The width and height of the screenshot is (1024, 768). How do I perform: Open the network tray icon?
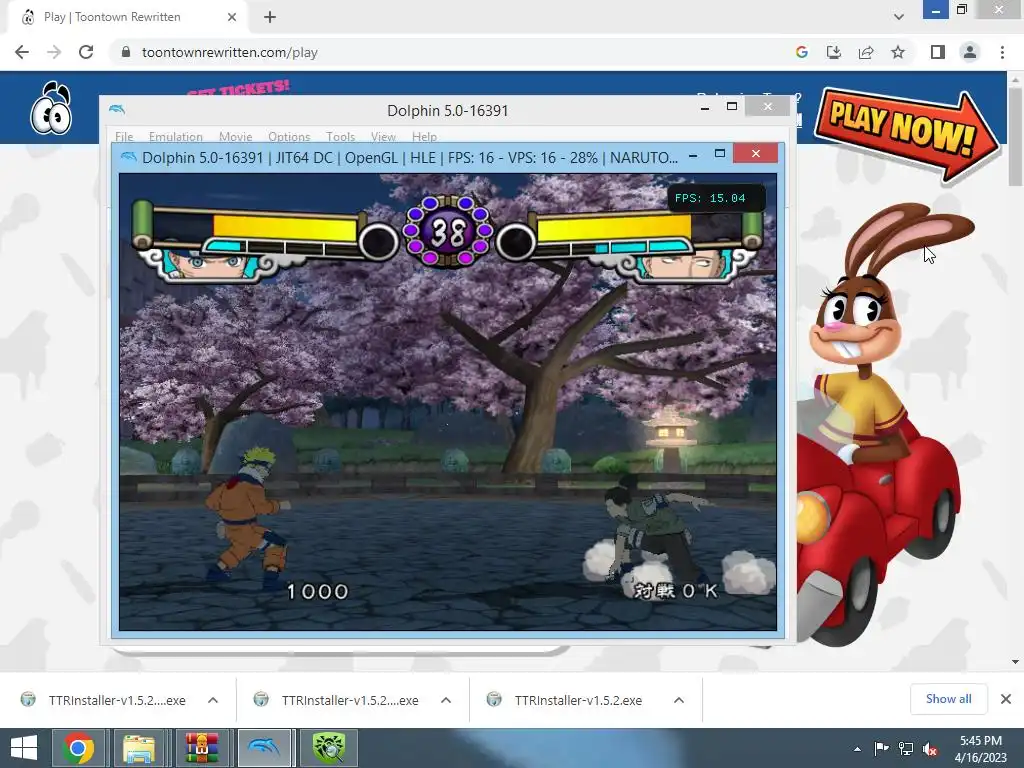tap(906, 749)
